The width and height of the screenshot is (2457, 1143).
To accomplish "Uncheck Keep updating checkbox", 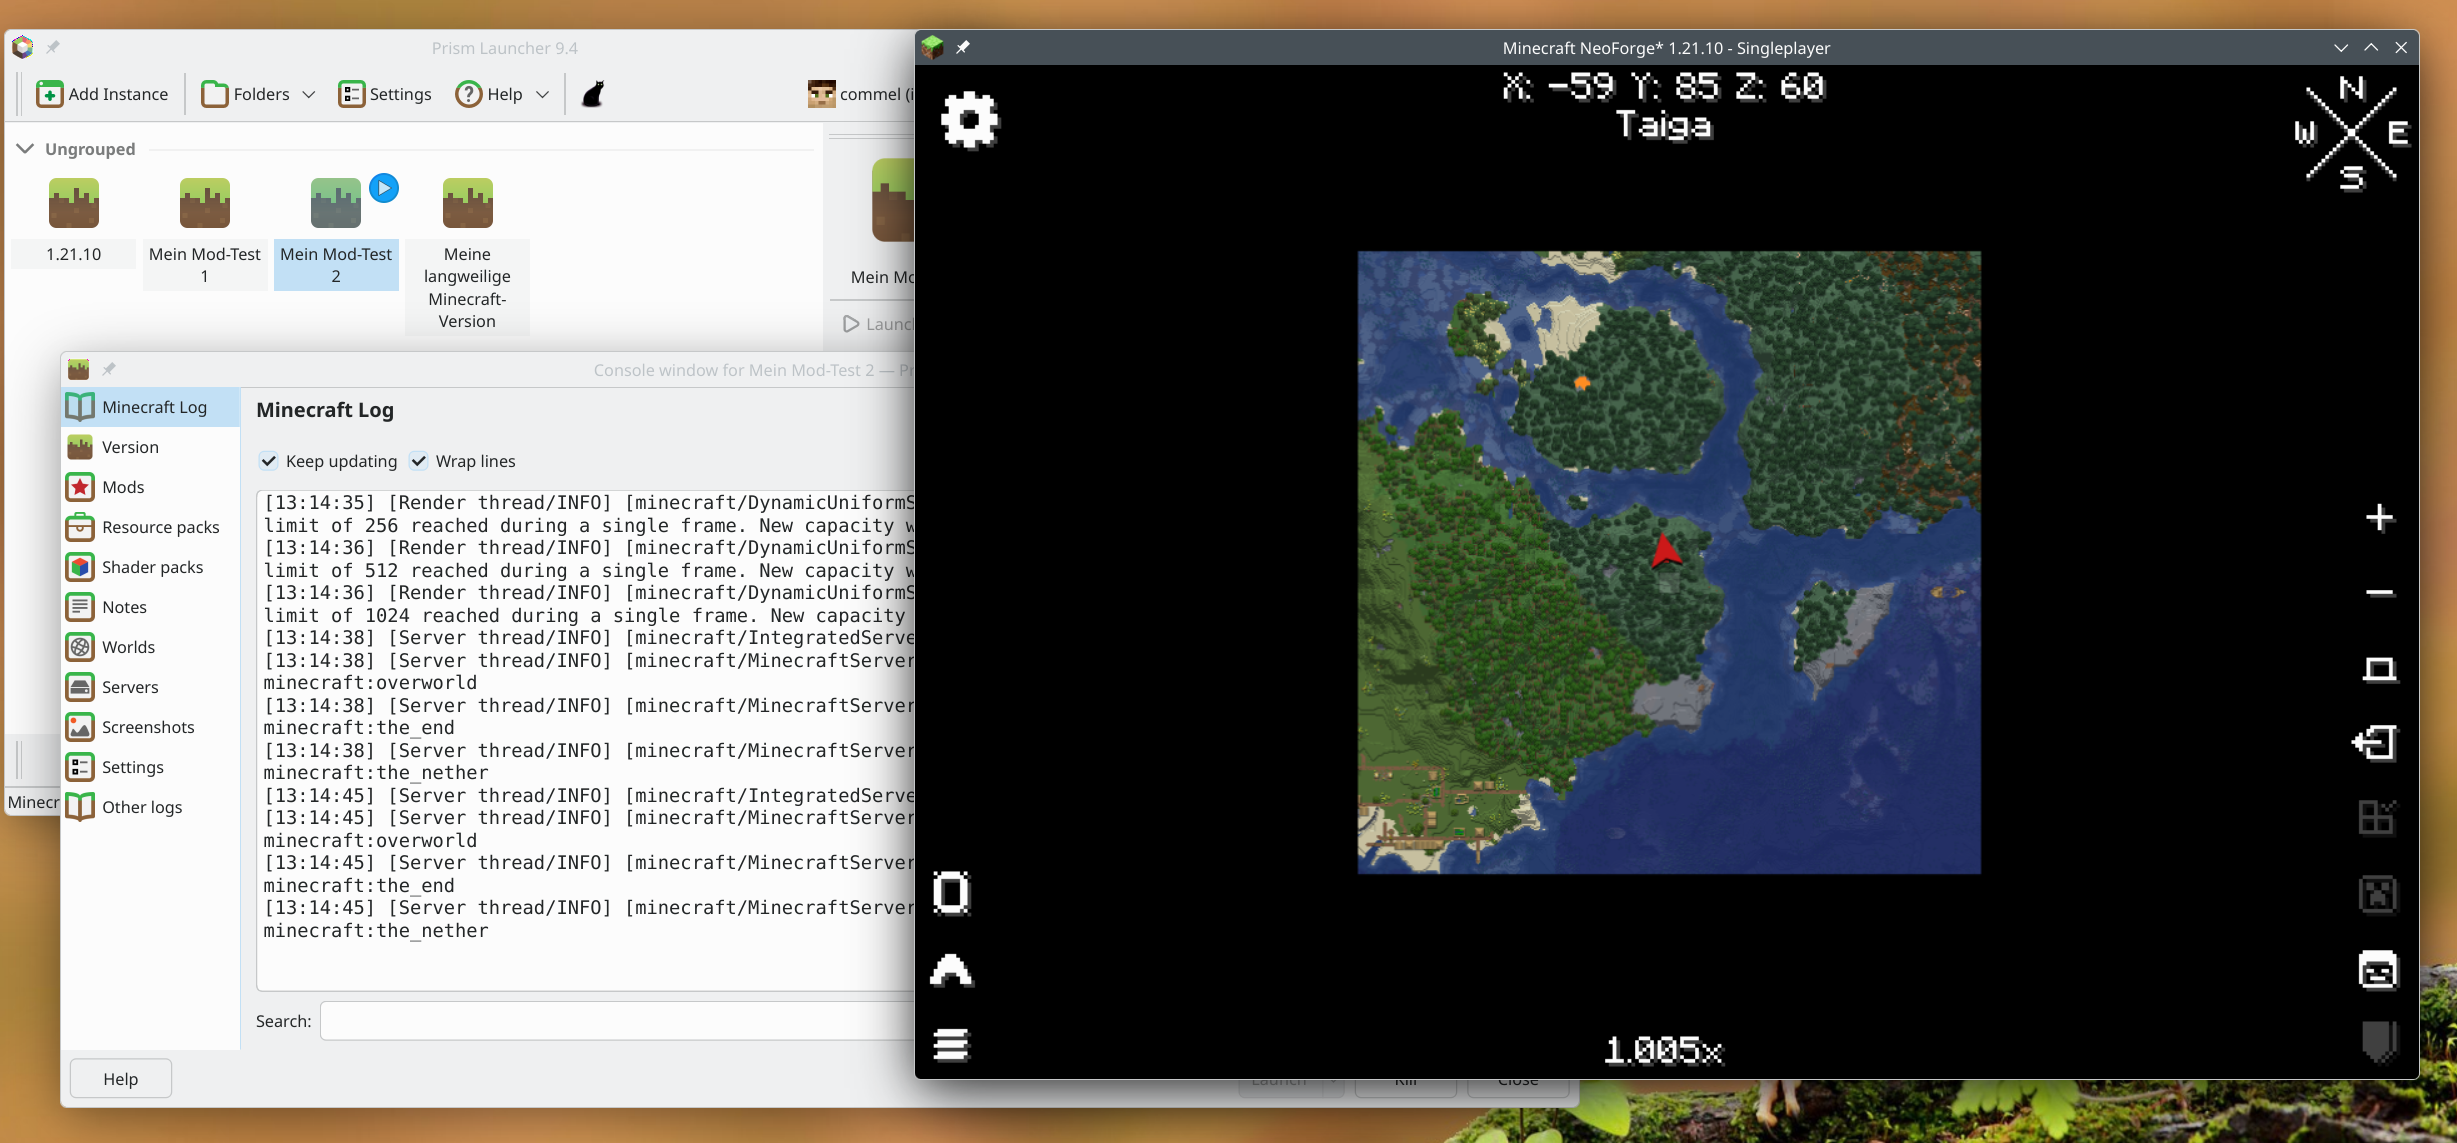I will (269, 461).
